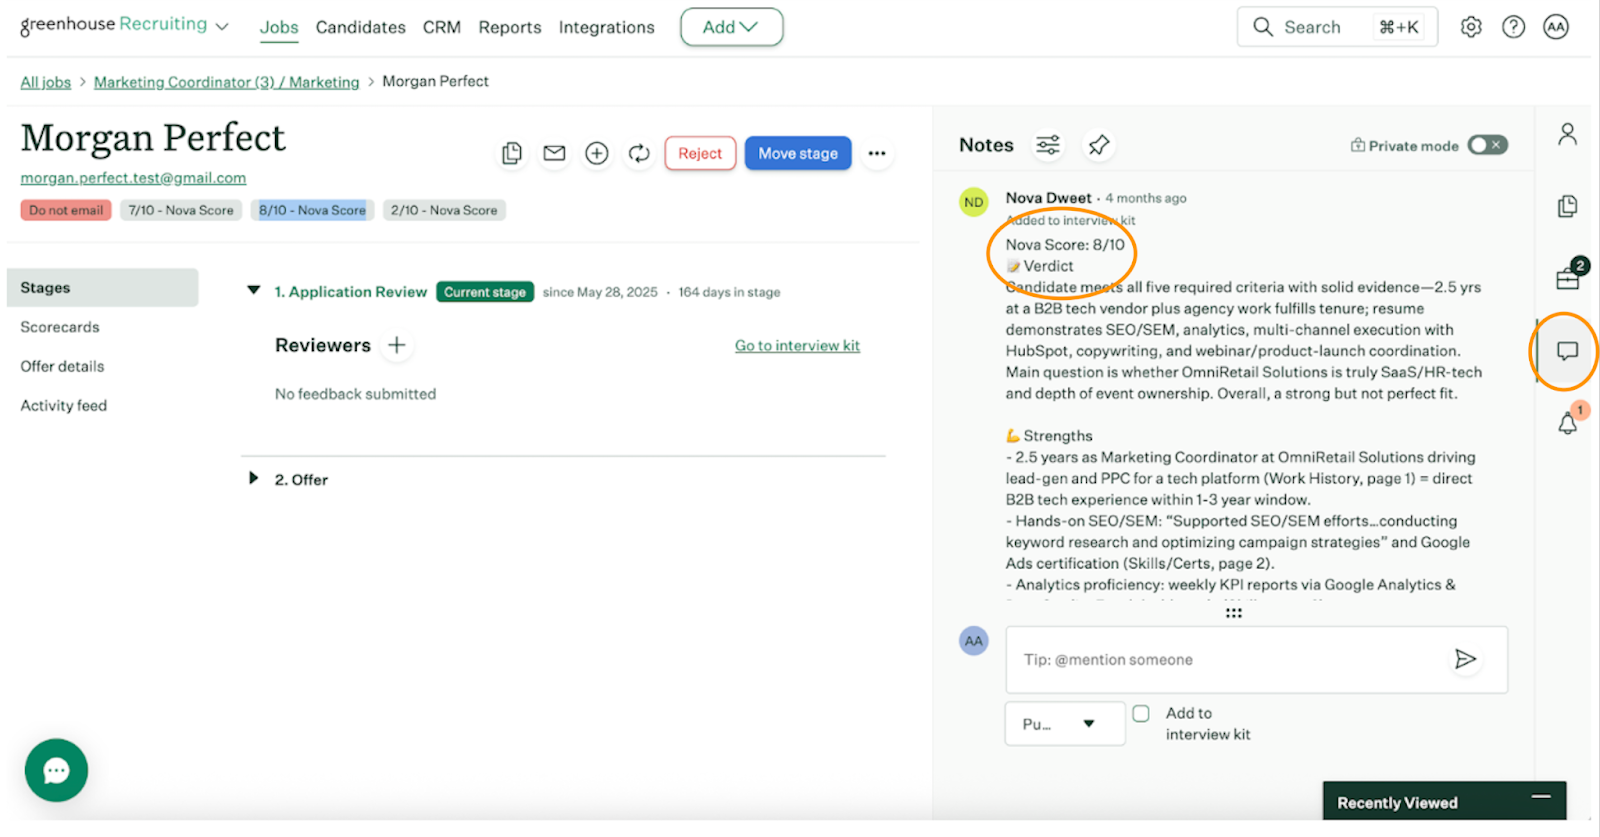1600x837 pixels.
Task: Toggle Private mode switch
Action: [x=1487, y=145]
